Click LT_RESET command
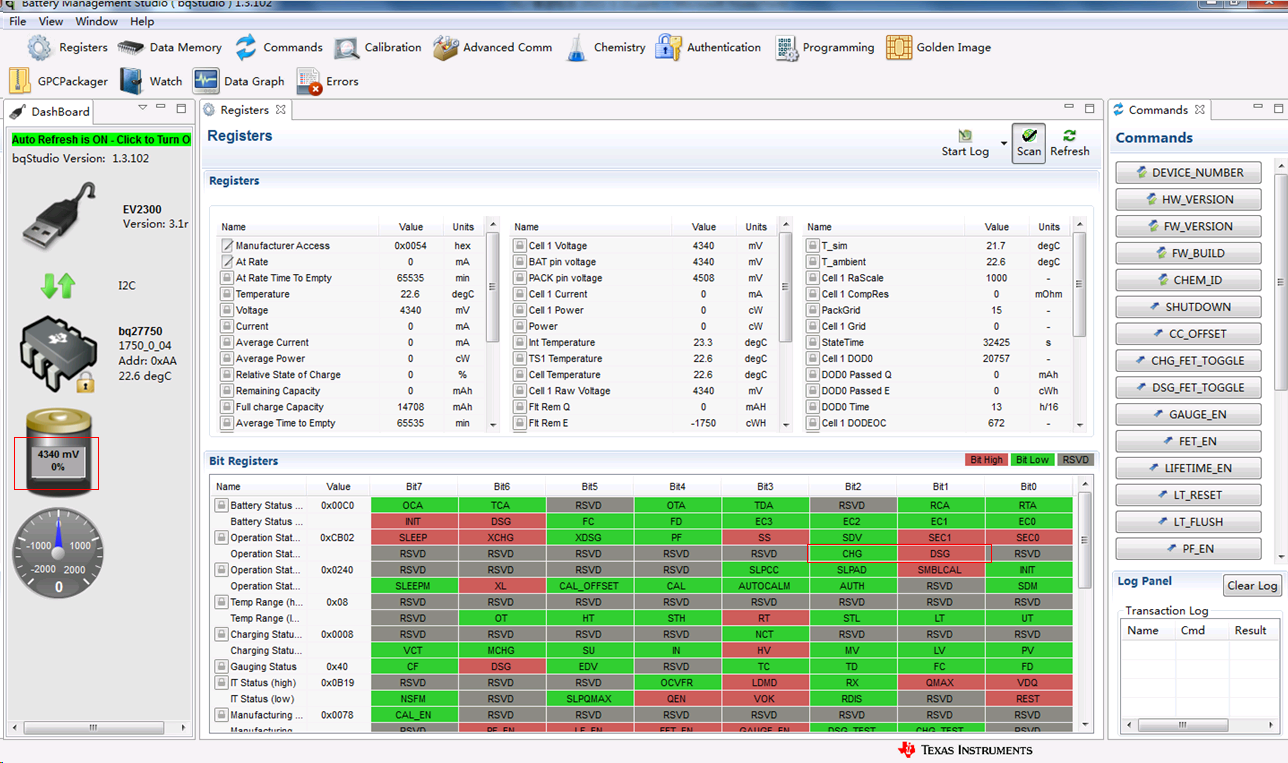The width and height of the screenshot is (1288, 763). coord(1188,496)
